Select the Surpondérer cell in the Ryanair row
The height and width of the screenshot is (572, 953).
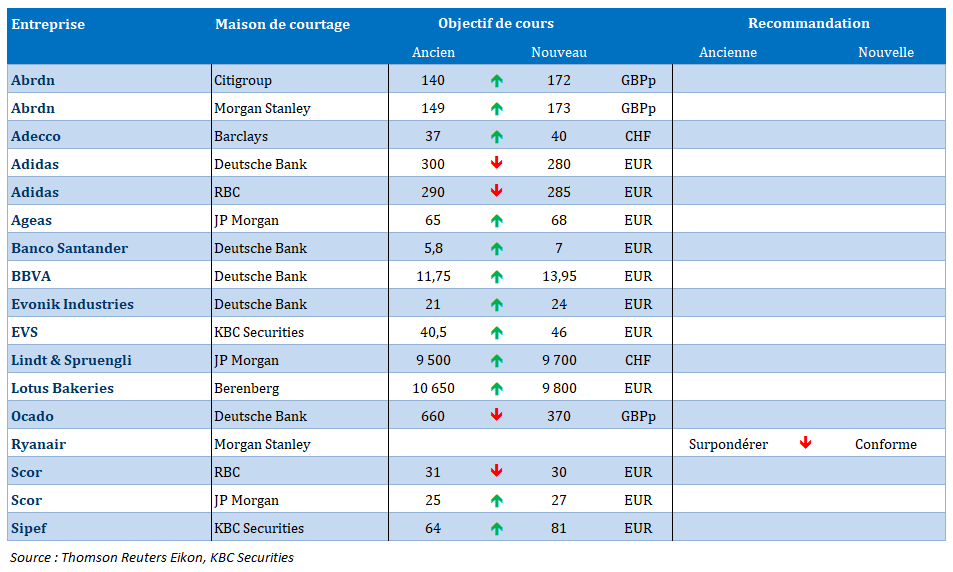(x=728, y=444)
